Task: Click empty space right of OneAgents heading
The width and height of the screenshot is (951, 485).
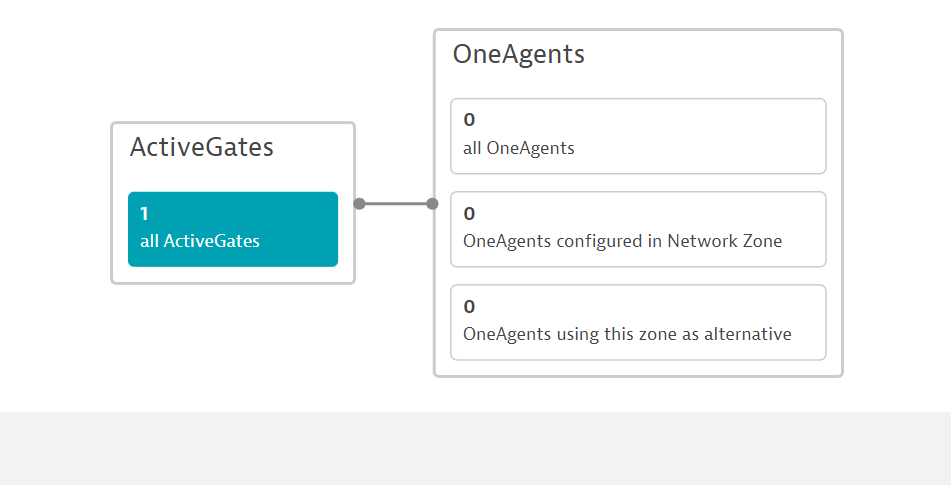Action: pyautogui.click(x=710, y=55)
